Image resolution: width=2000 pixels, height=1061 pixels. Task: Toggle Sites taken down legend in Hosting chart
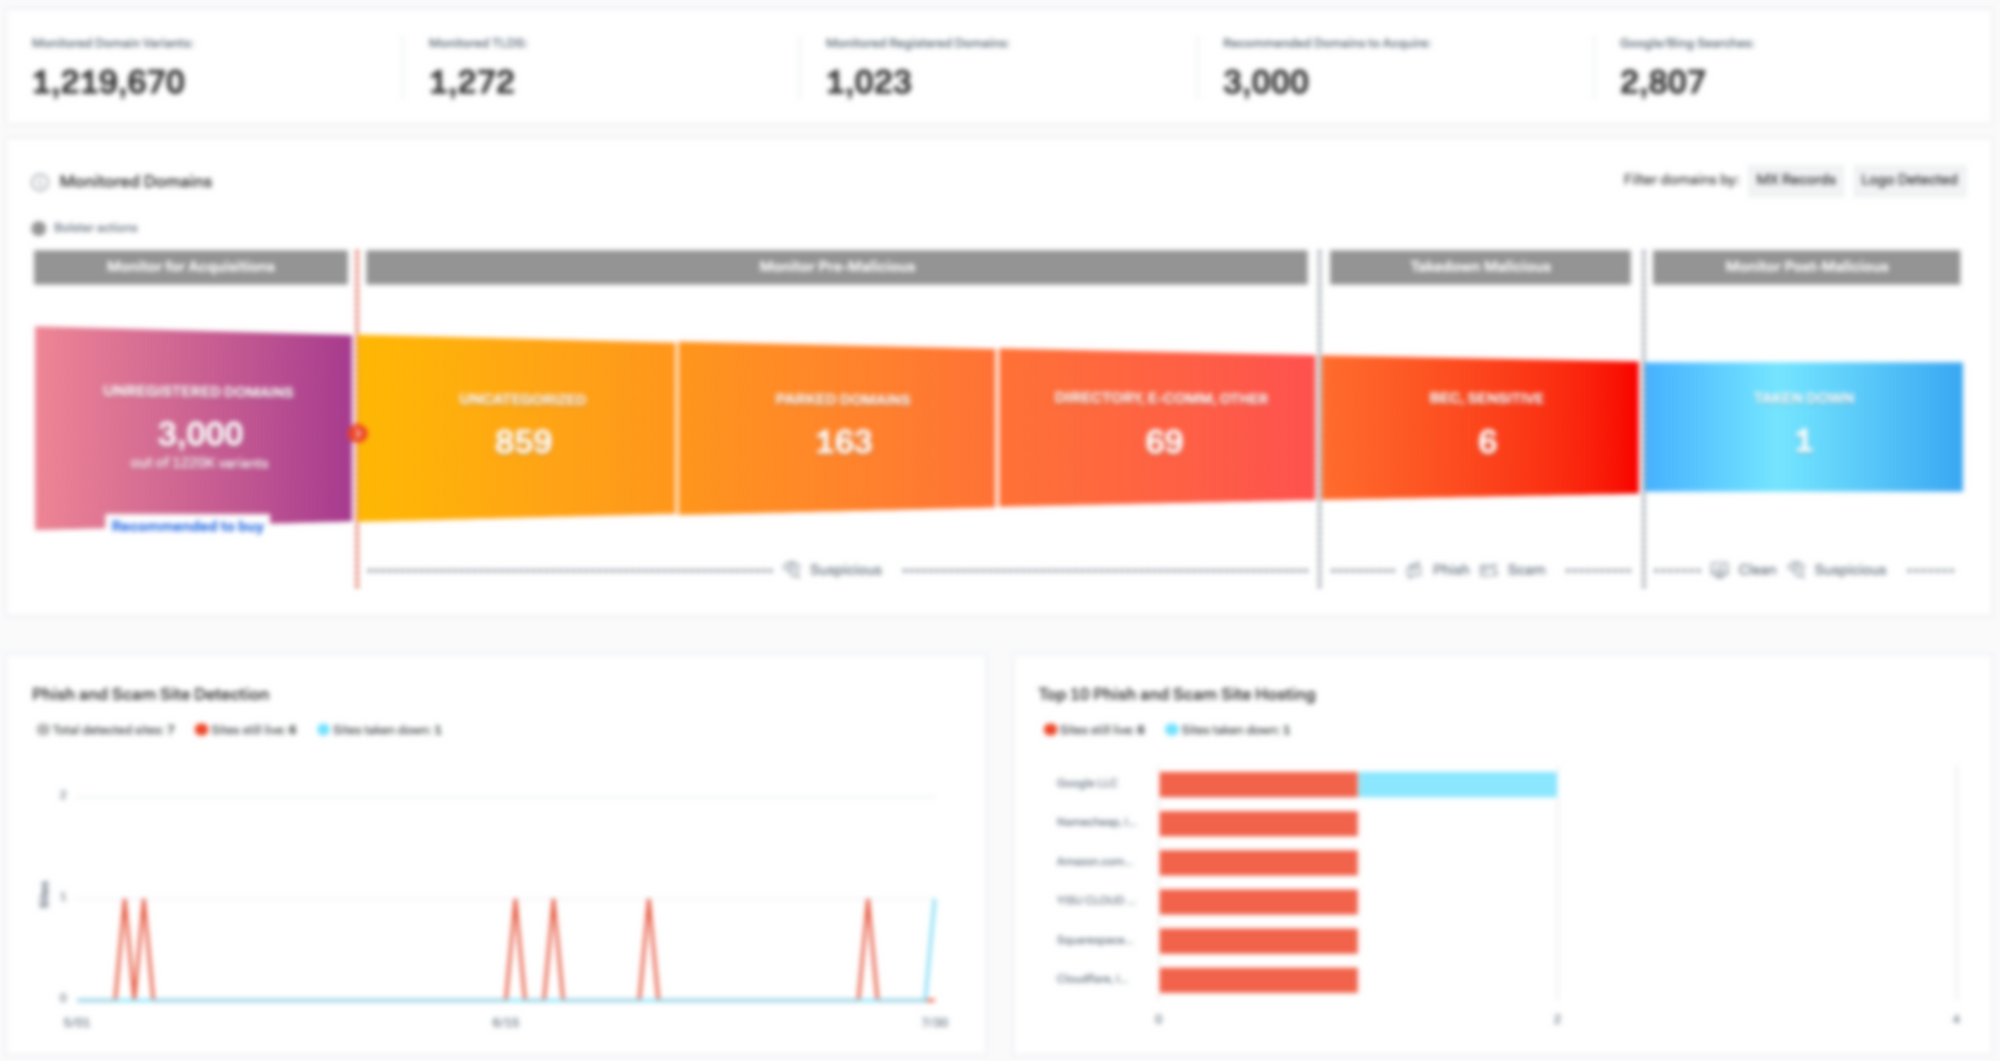pyautogui.click(x=1228, y=730)
